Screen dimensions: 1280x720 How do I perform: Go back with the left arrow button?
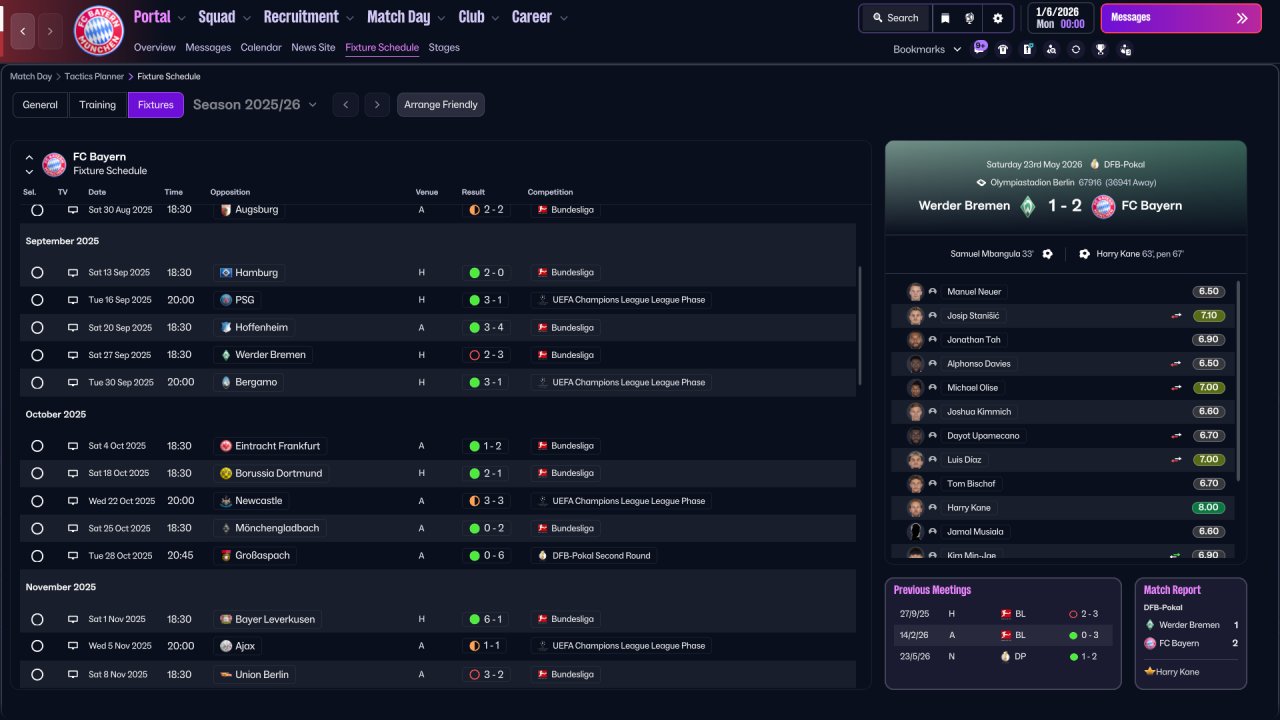[x=24, y=31]
